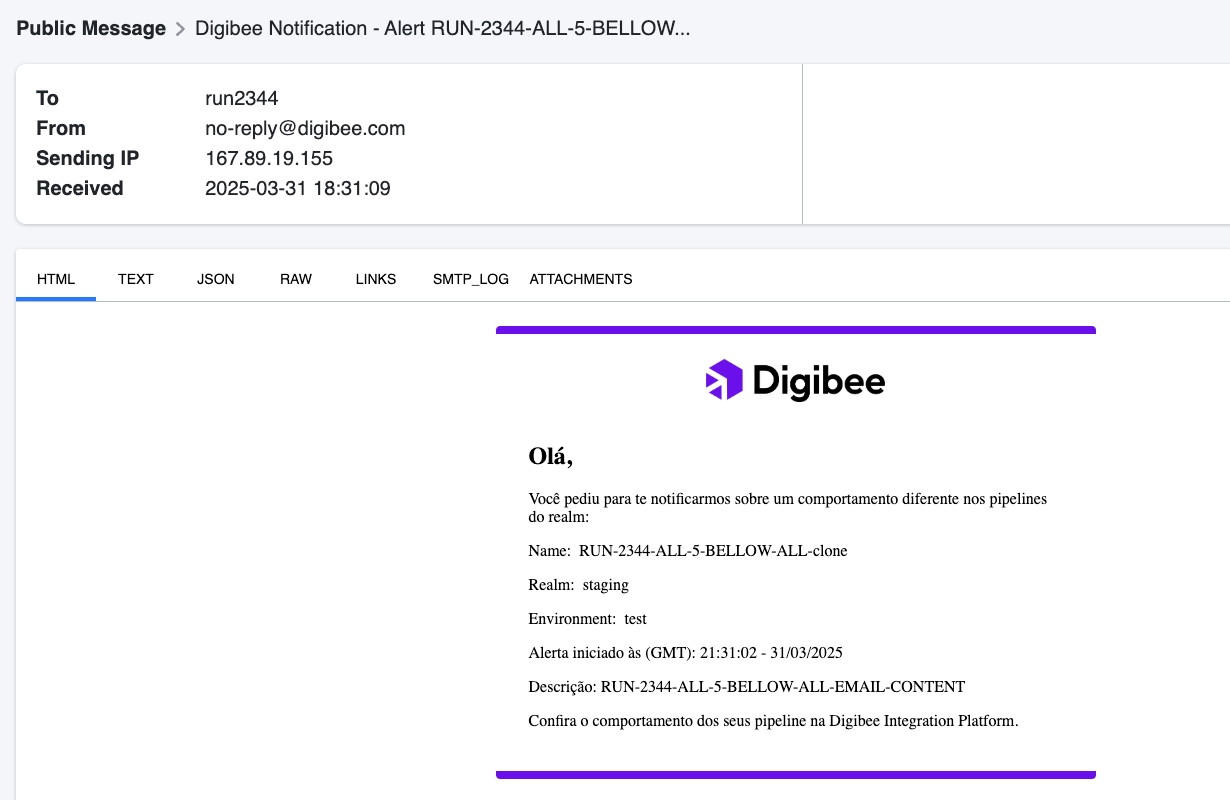Click the pipeline name RUN-2344-ALL-5-BELLOW-ALL-clone
The image size is (1230, 800).
pos(713,551)
